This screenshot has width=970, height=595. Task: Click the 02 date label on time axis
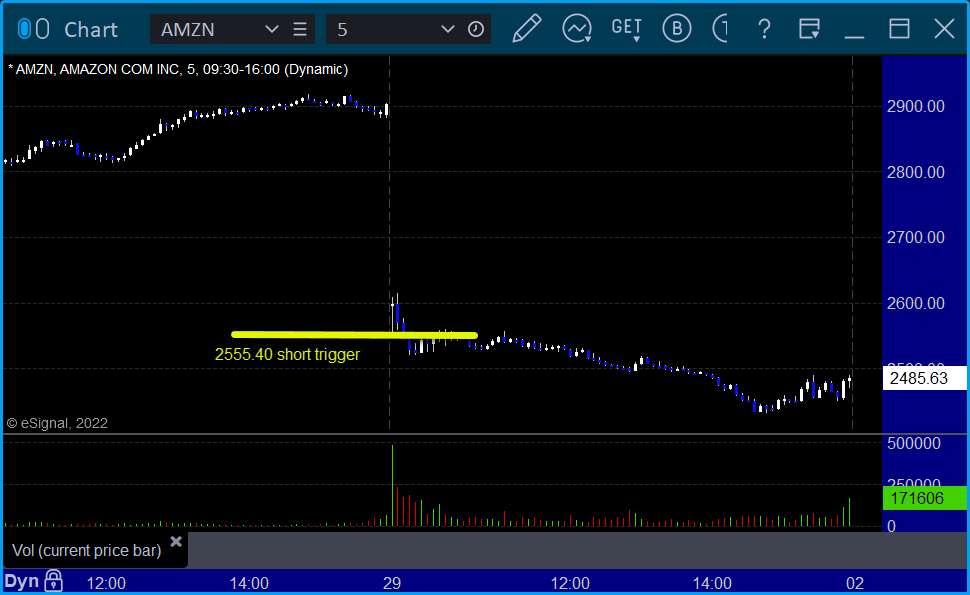pyautogui.click(x=854, y=583)
